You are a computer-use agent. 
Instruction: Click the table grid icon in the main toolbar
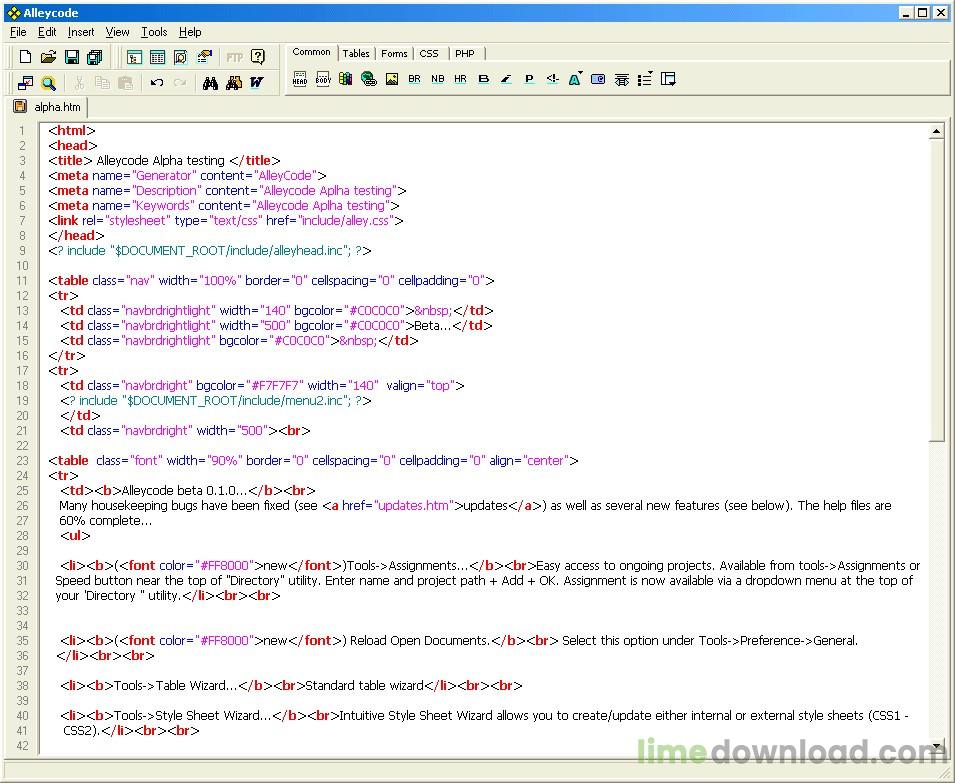pos(157,57)
